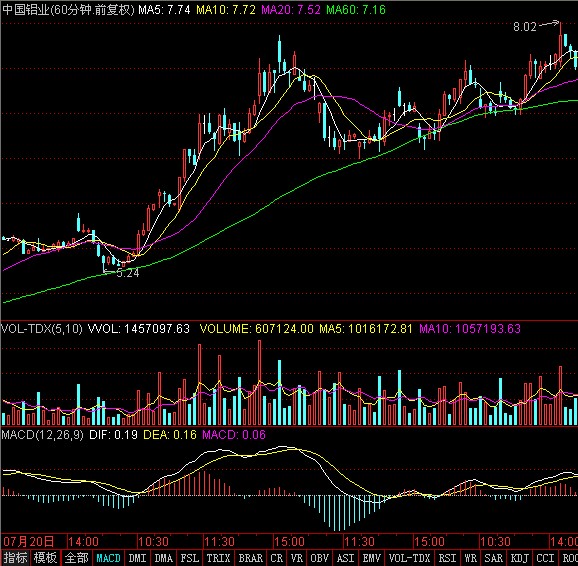This screenshot has height=566, width=578.
Task: Select the MACD indicator tab
Action: point(108,558)
